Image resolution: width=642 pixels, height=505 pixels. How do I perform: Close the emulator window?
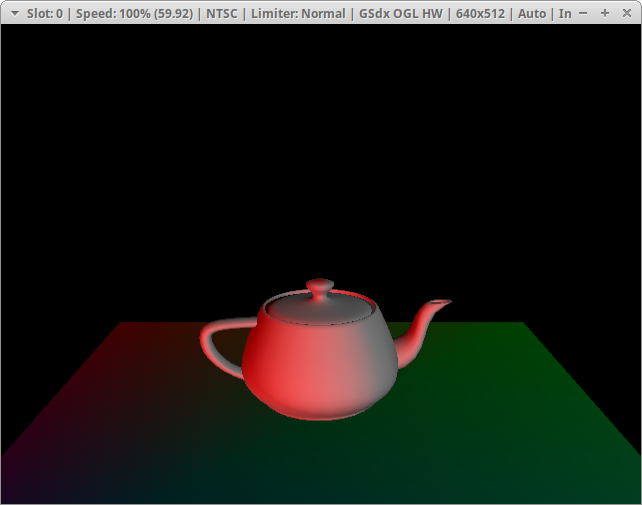pyautogui.click(x=626, y=13)
